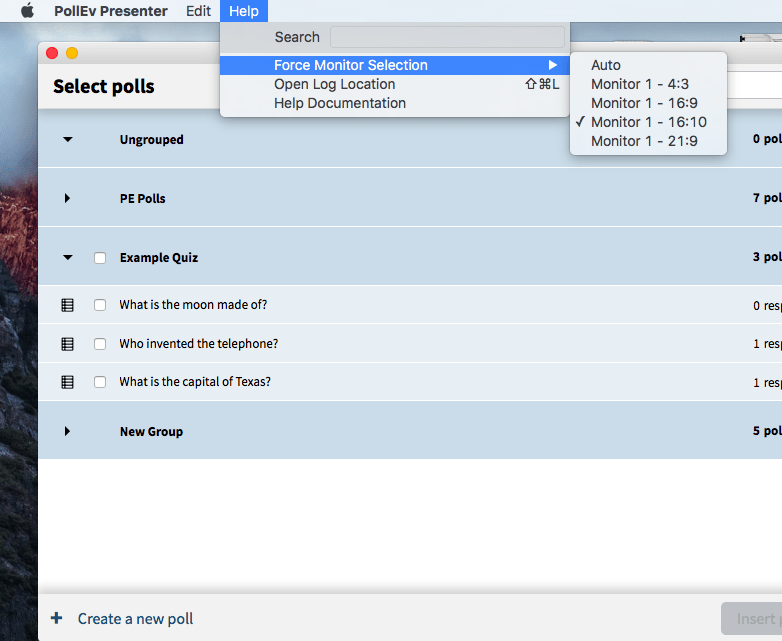Click the Select polls heading
The image size is (782, 641).
tap(104, 87)
